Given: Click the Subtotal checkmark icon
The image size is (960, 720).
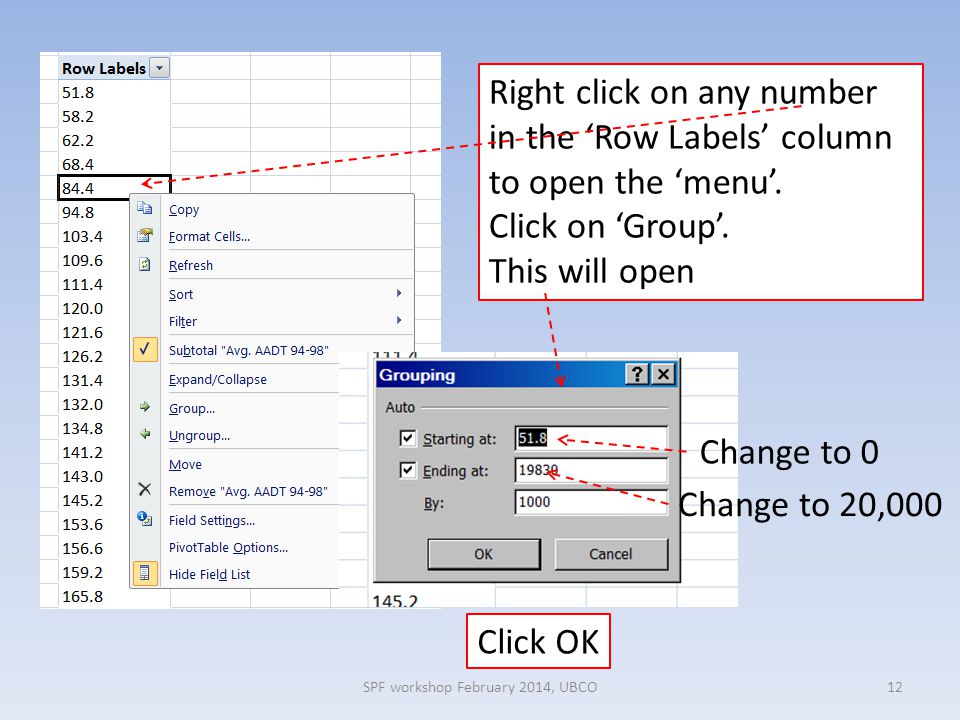Looking at the screenshot, I should 145,349.
